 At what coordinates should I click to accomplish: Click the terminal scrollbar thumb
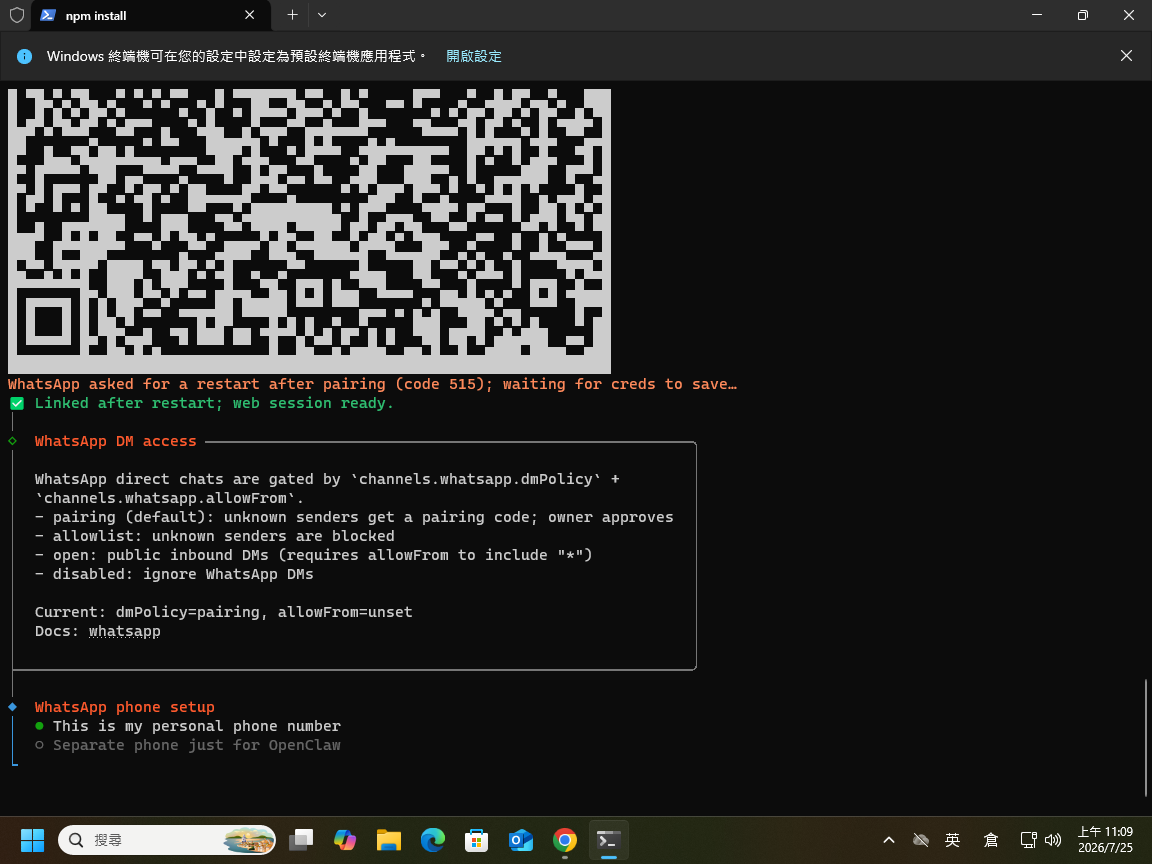pos(1145,738)
